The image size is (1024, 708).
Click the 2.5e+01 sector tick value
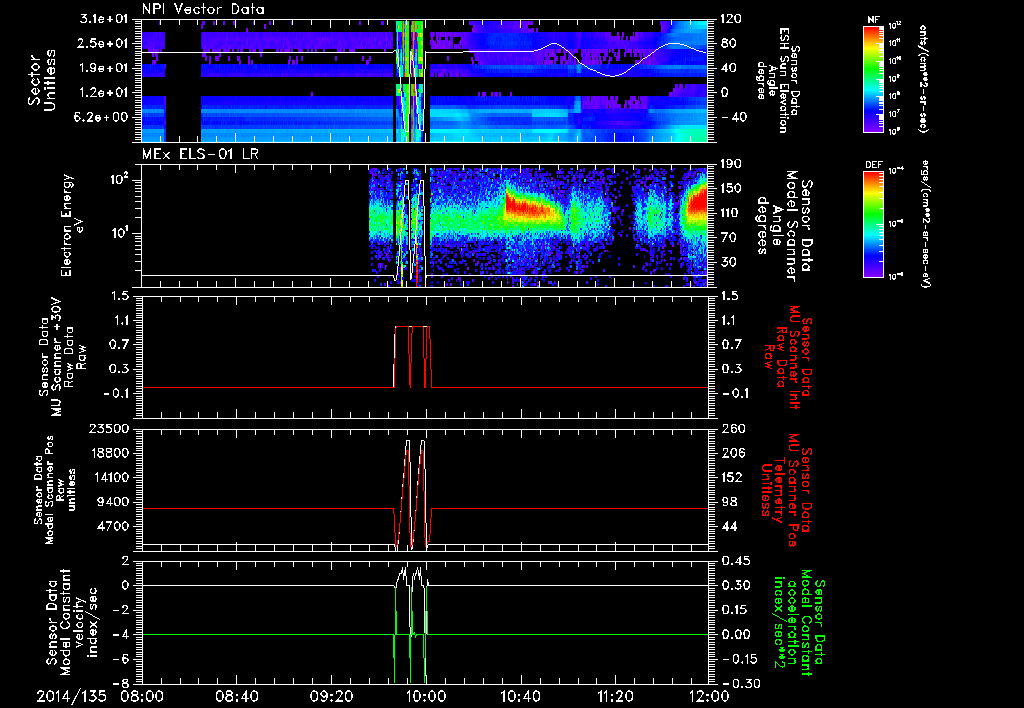coord(101,43)
